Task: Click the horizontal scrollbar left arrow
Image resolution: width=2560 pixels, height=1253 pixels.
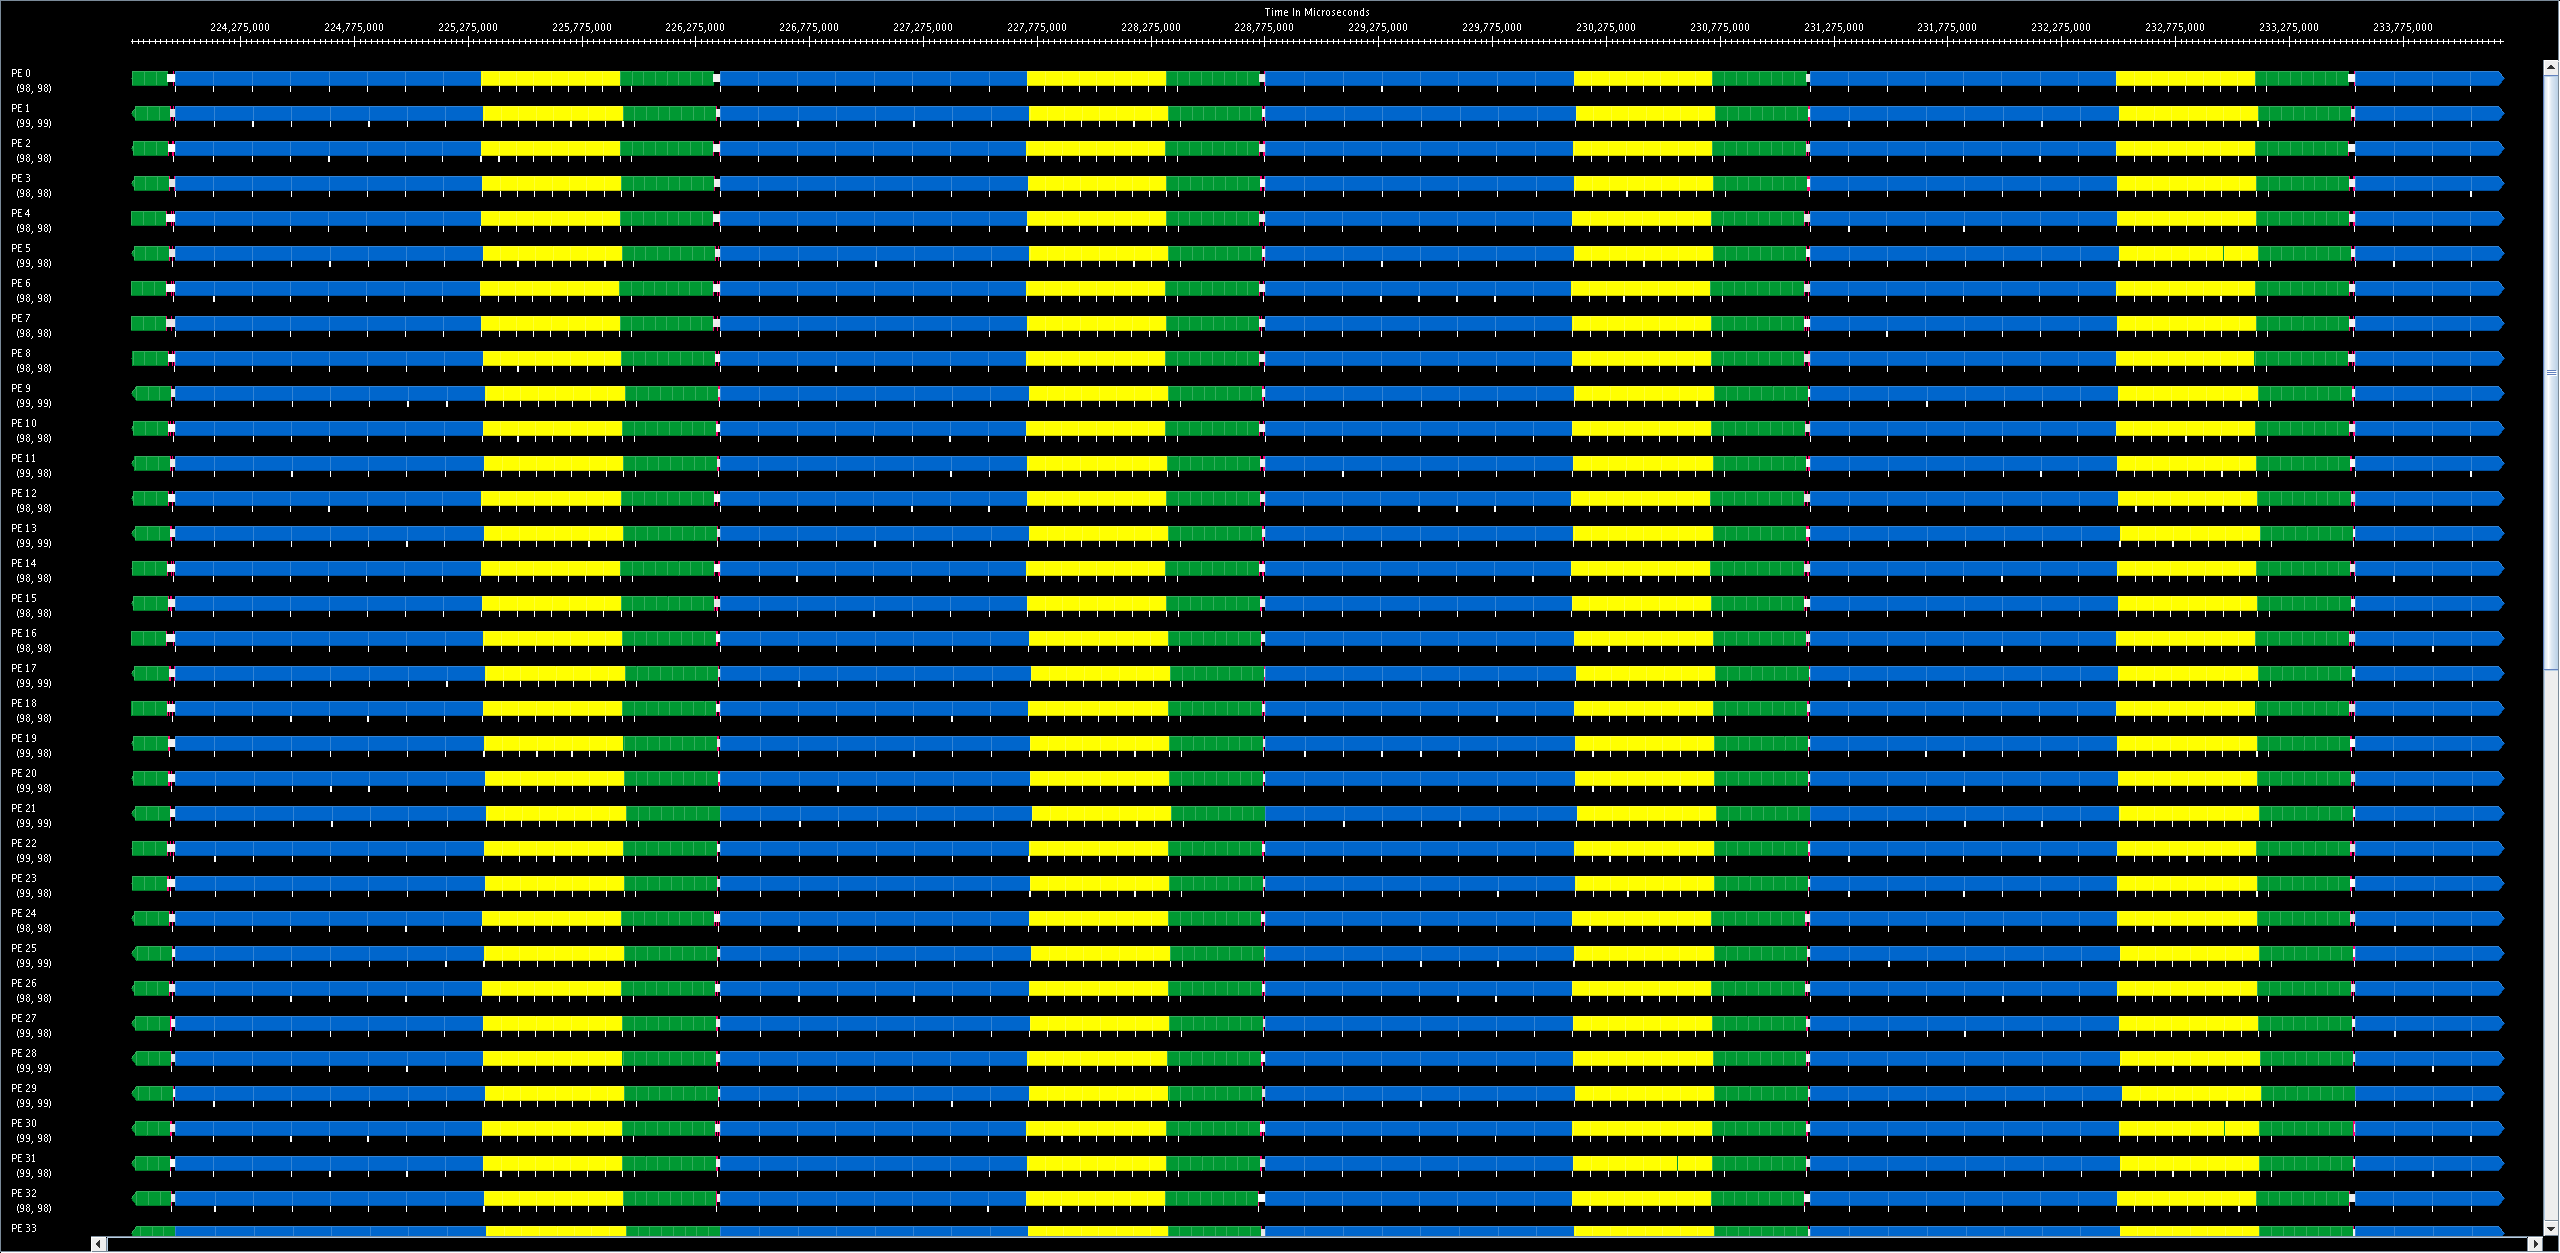Action: [x=98, y=1244]
